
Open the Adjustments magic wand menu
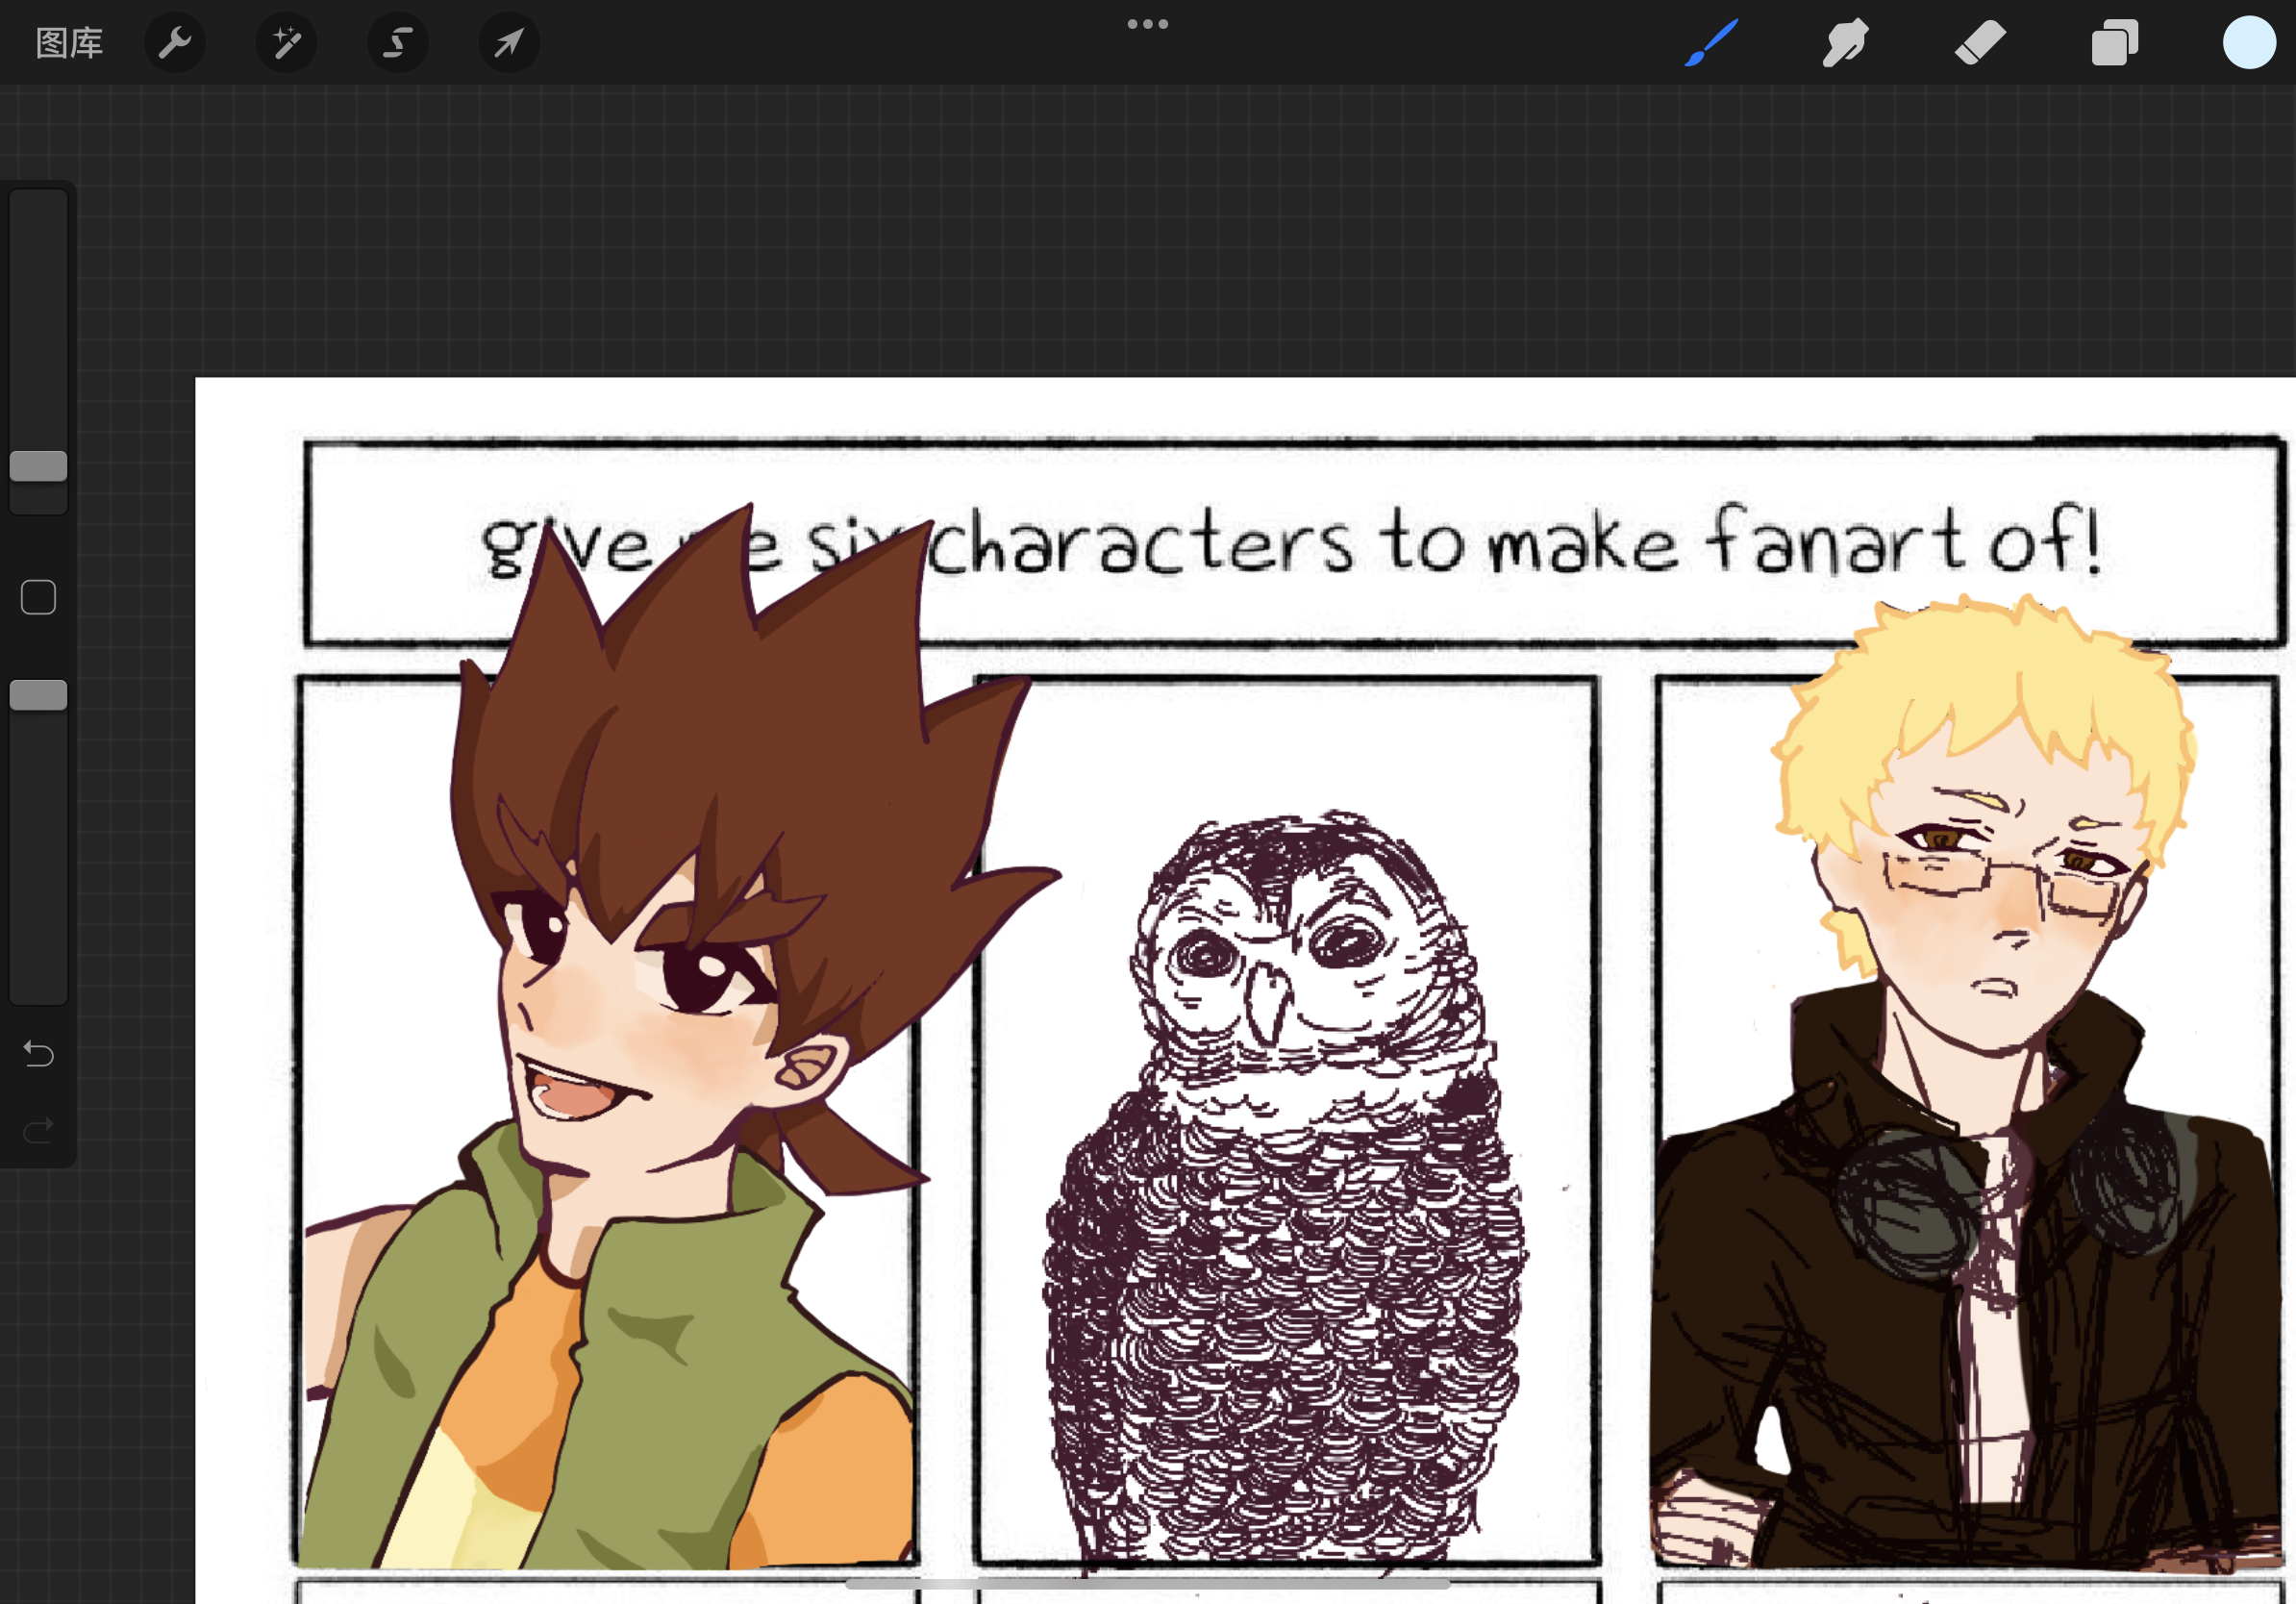(287, 43)
